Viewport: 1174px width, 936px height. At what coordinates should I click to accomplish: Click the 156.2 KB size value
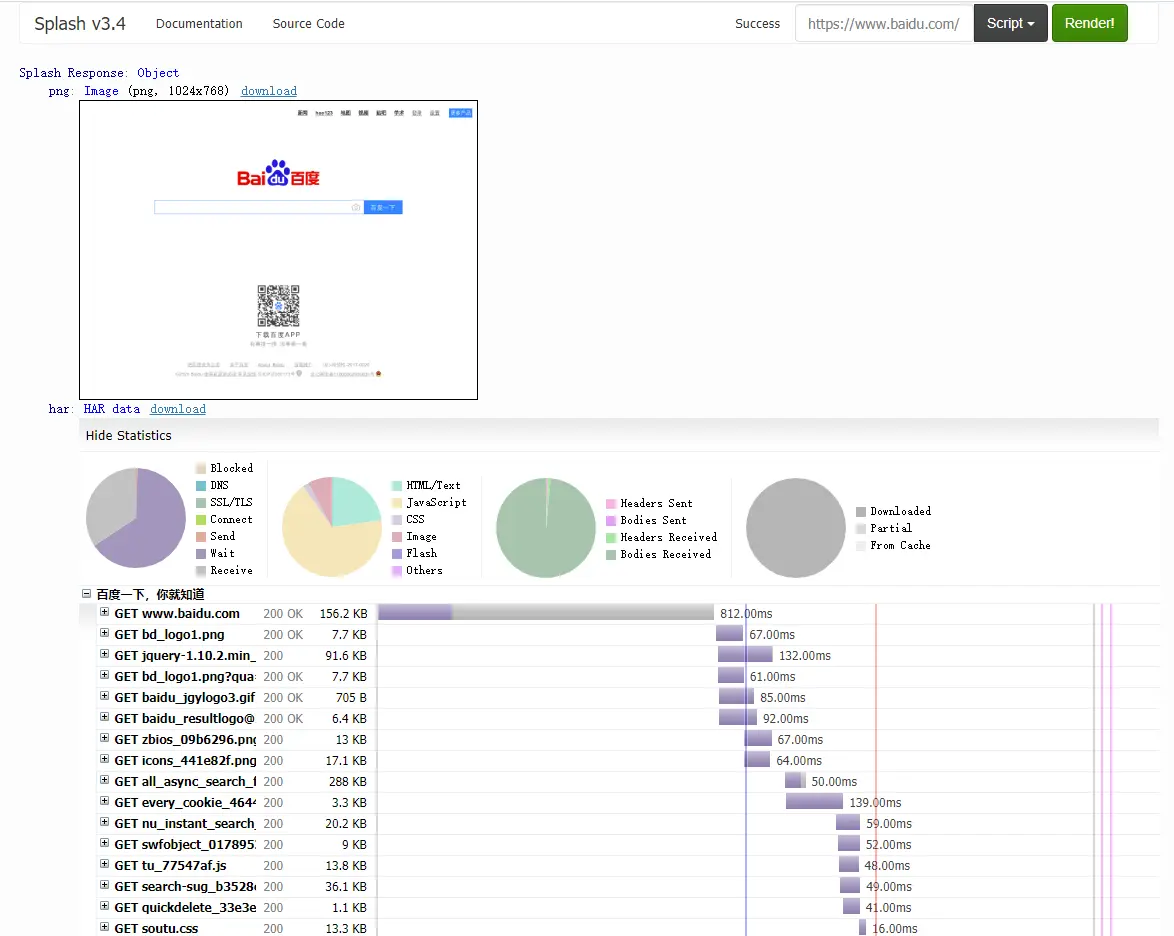pyautogui.click(x=344, y=613)
